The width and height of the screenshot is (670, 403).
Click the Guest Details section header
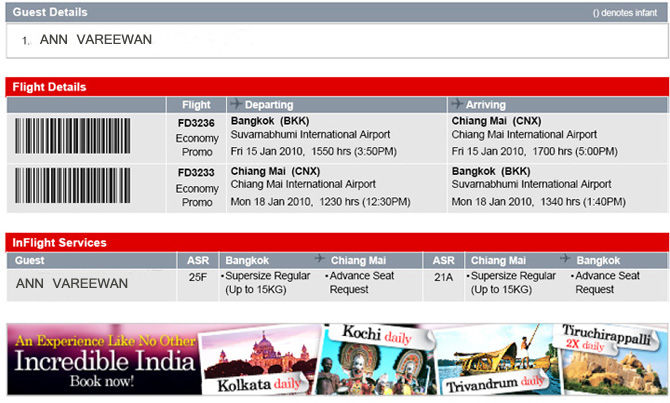(x=49, y=13)
